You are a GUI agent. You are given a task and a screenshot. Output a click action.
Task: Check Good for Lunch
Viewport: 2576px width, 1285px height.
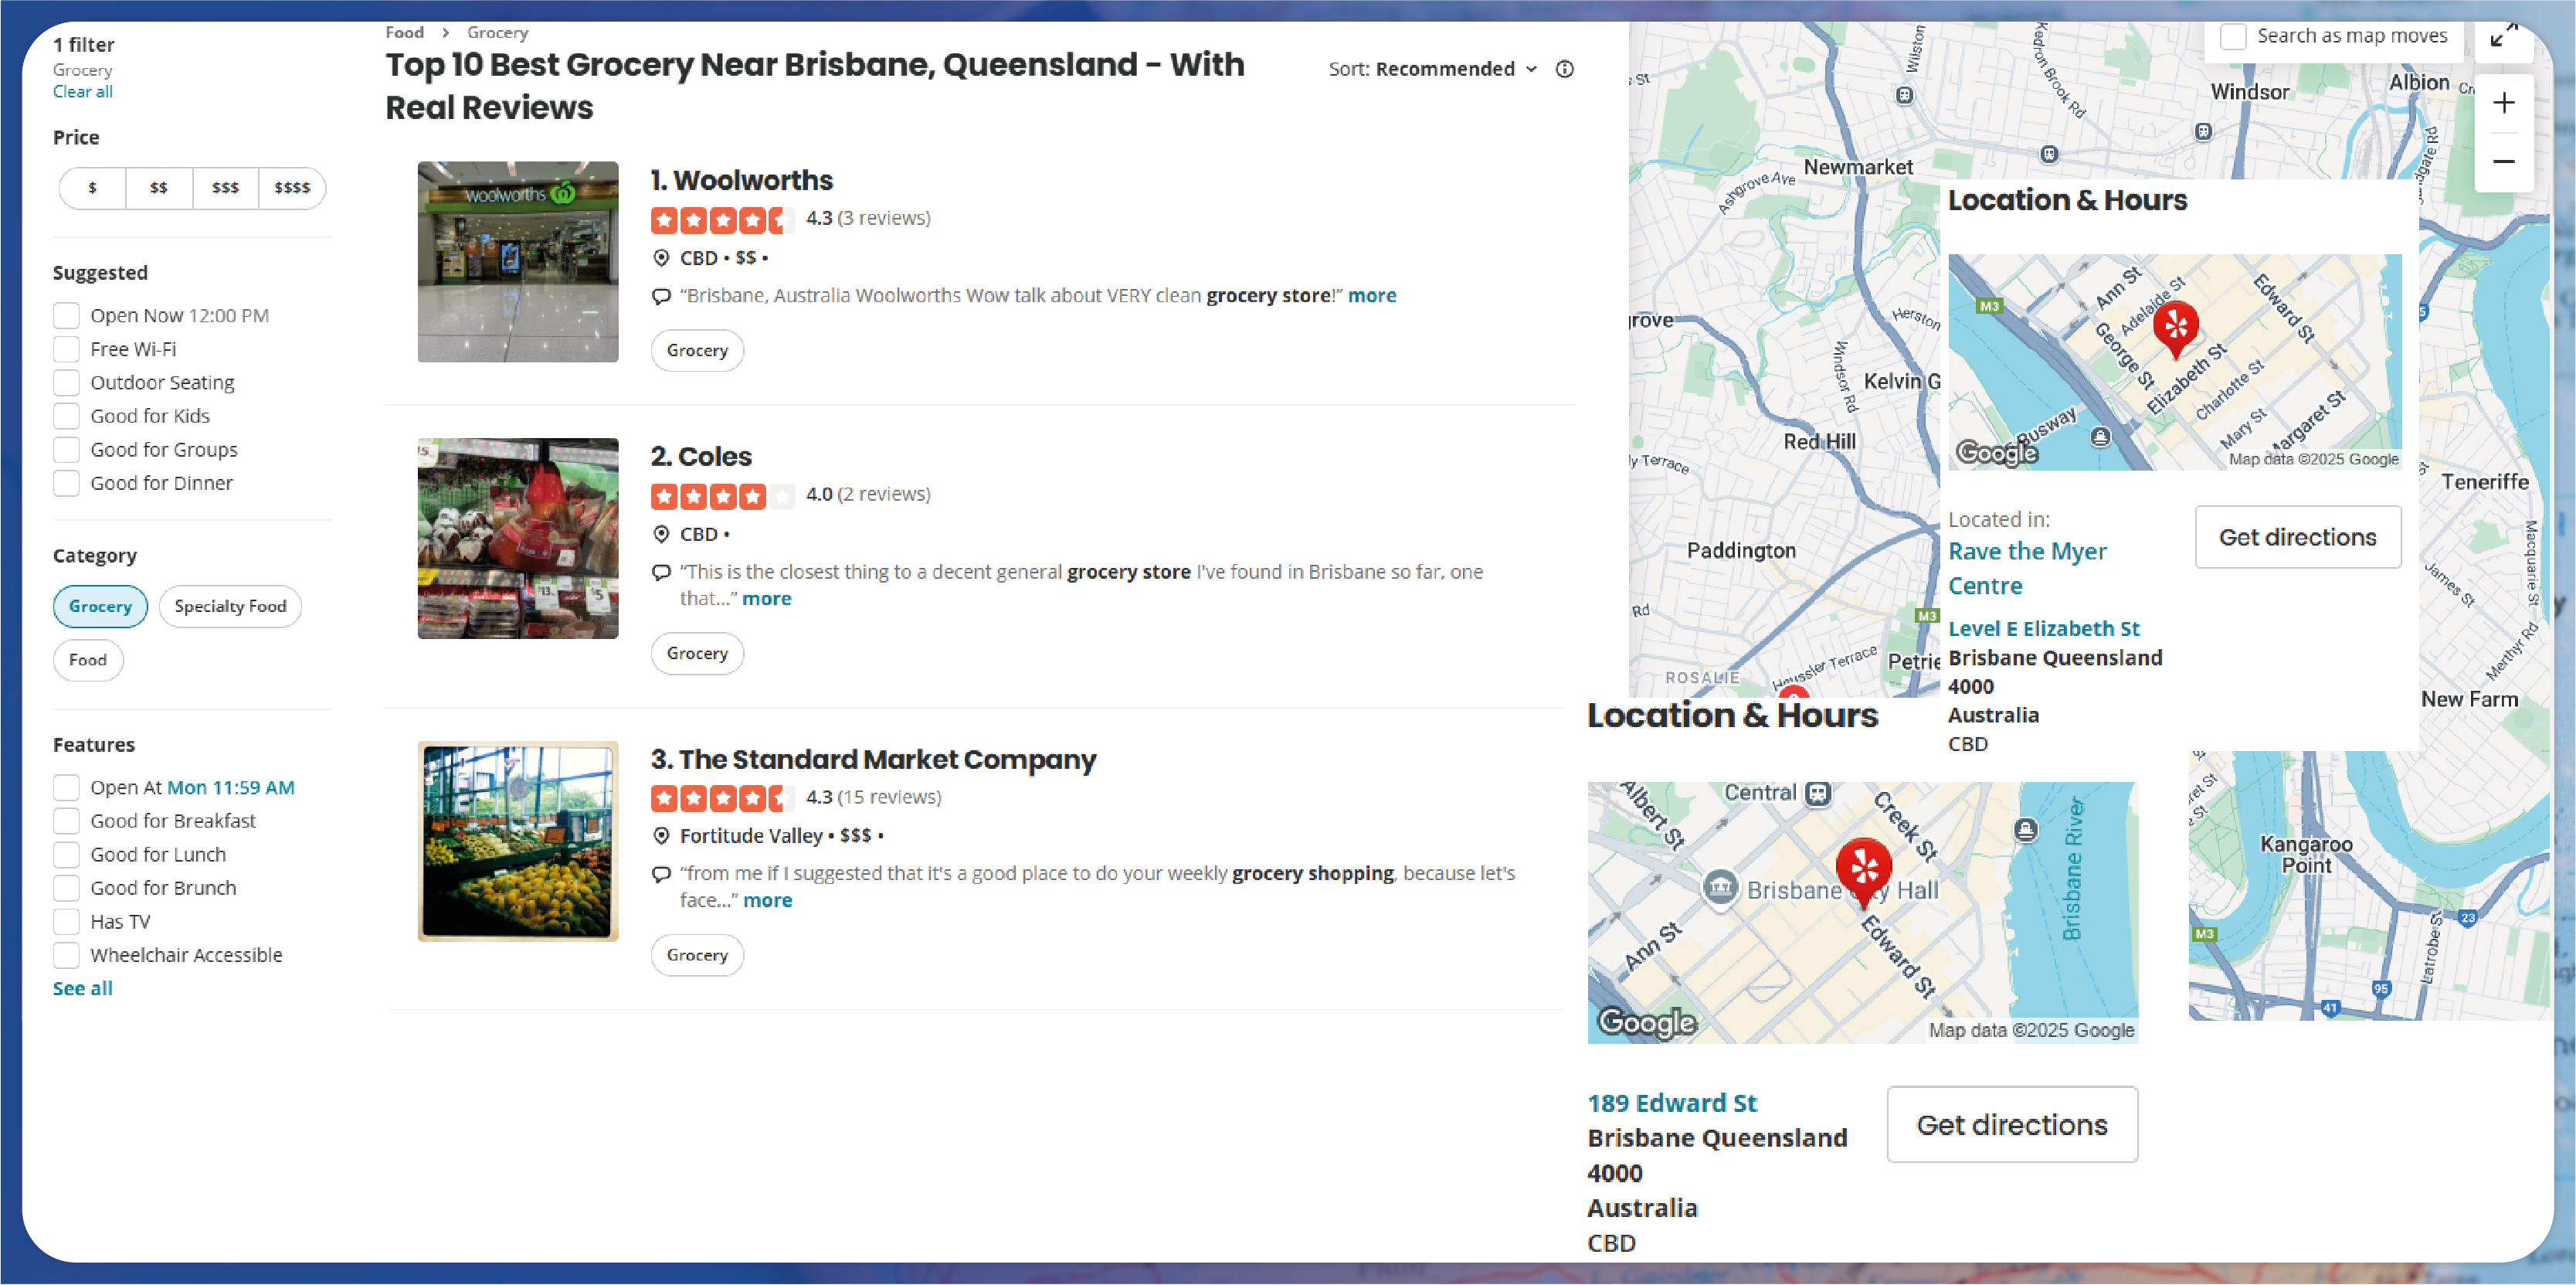point(66,855)
